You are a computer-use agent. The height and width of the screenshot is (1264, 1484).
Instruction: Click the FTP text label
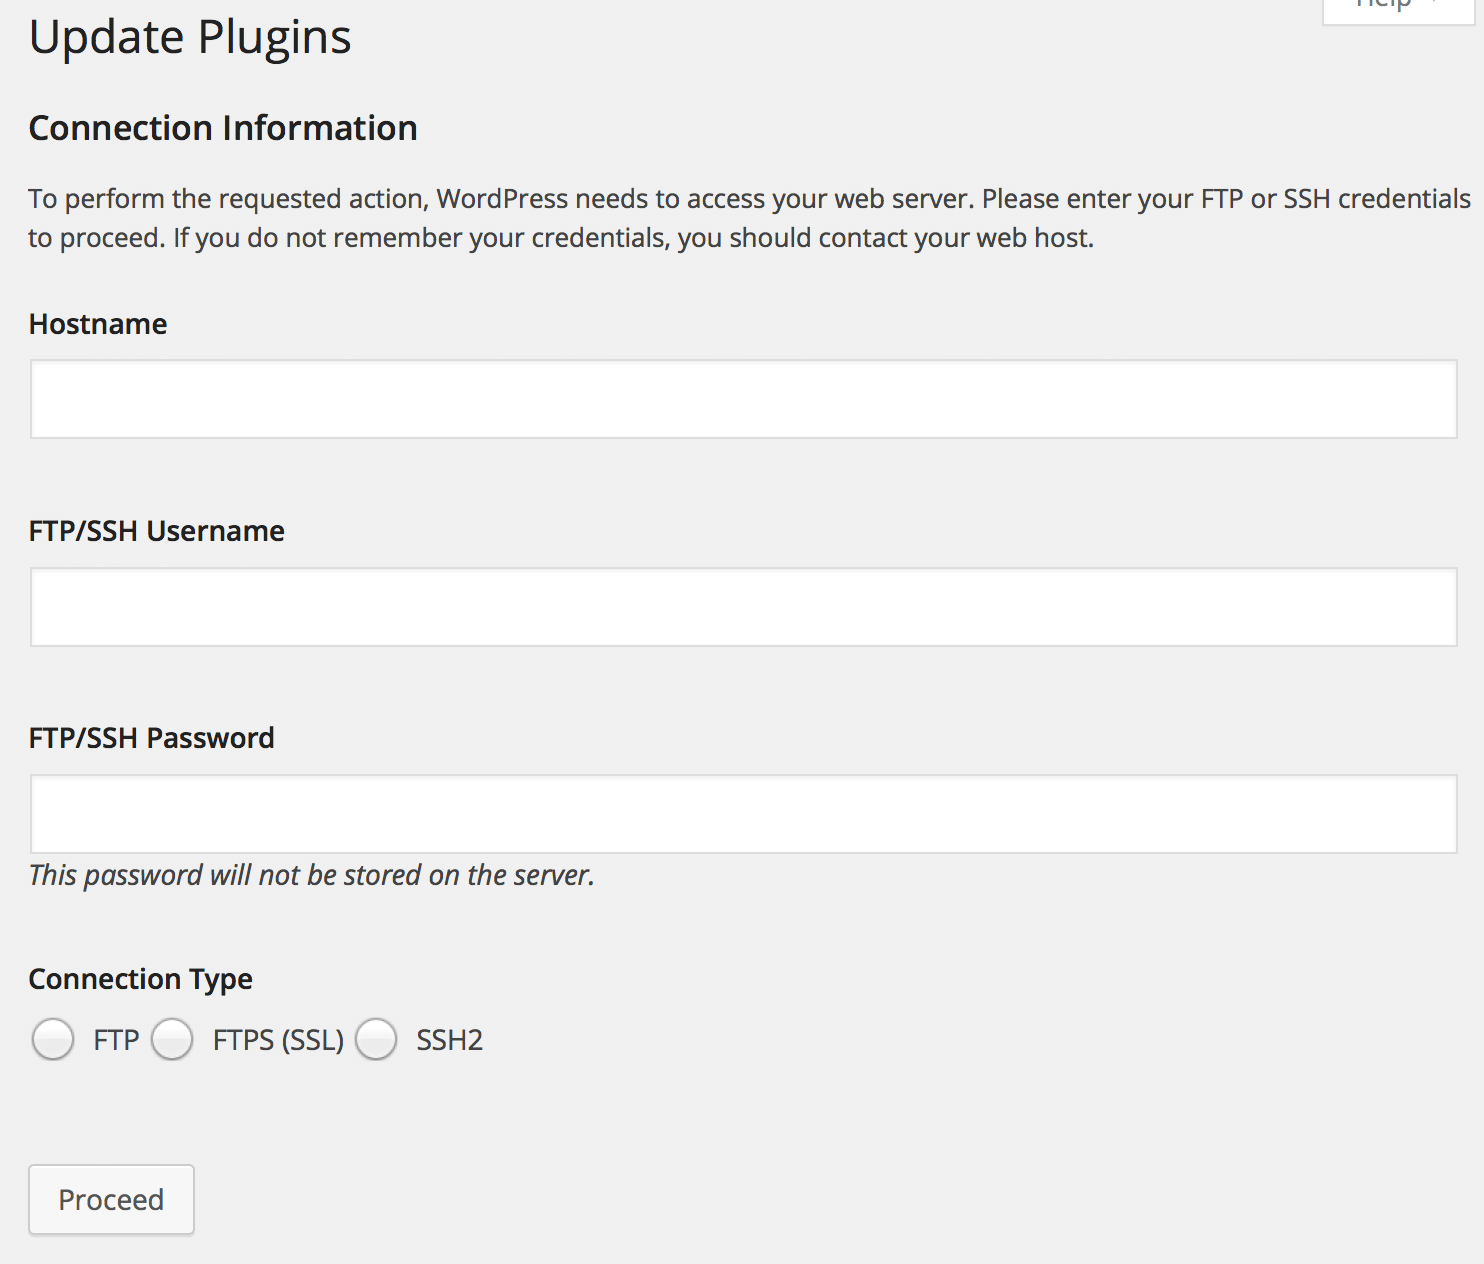(116, 1040)
